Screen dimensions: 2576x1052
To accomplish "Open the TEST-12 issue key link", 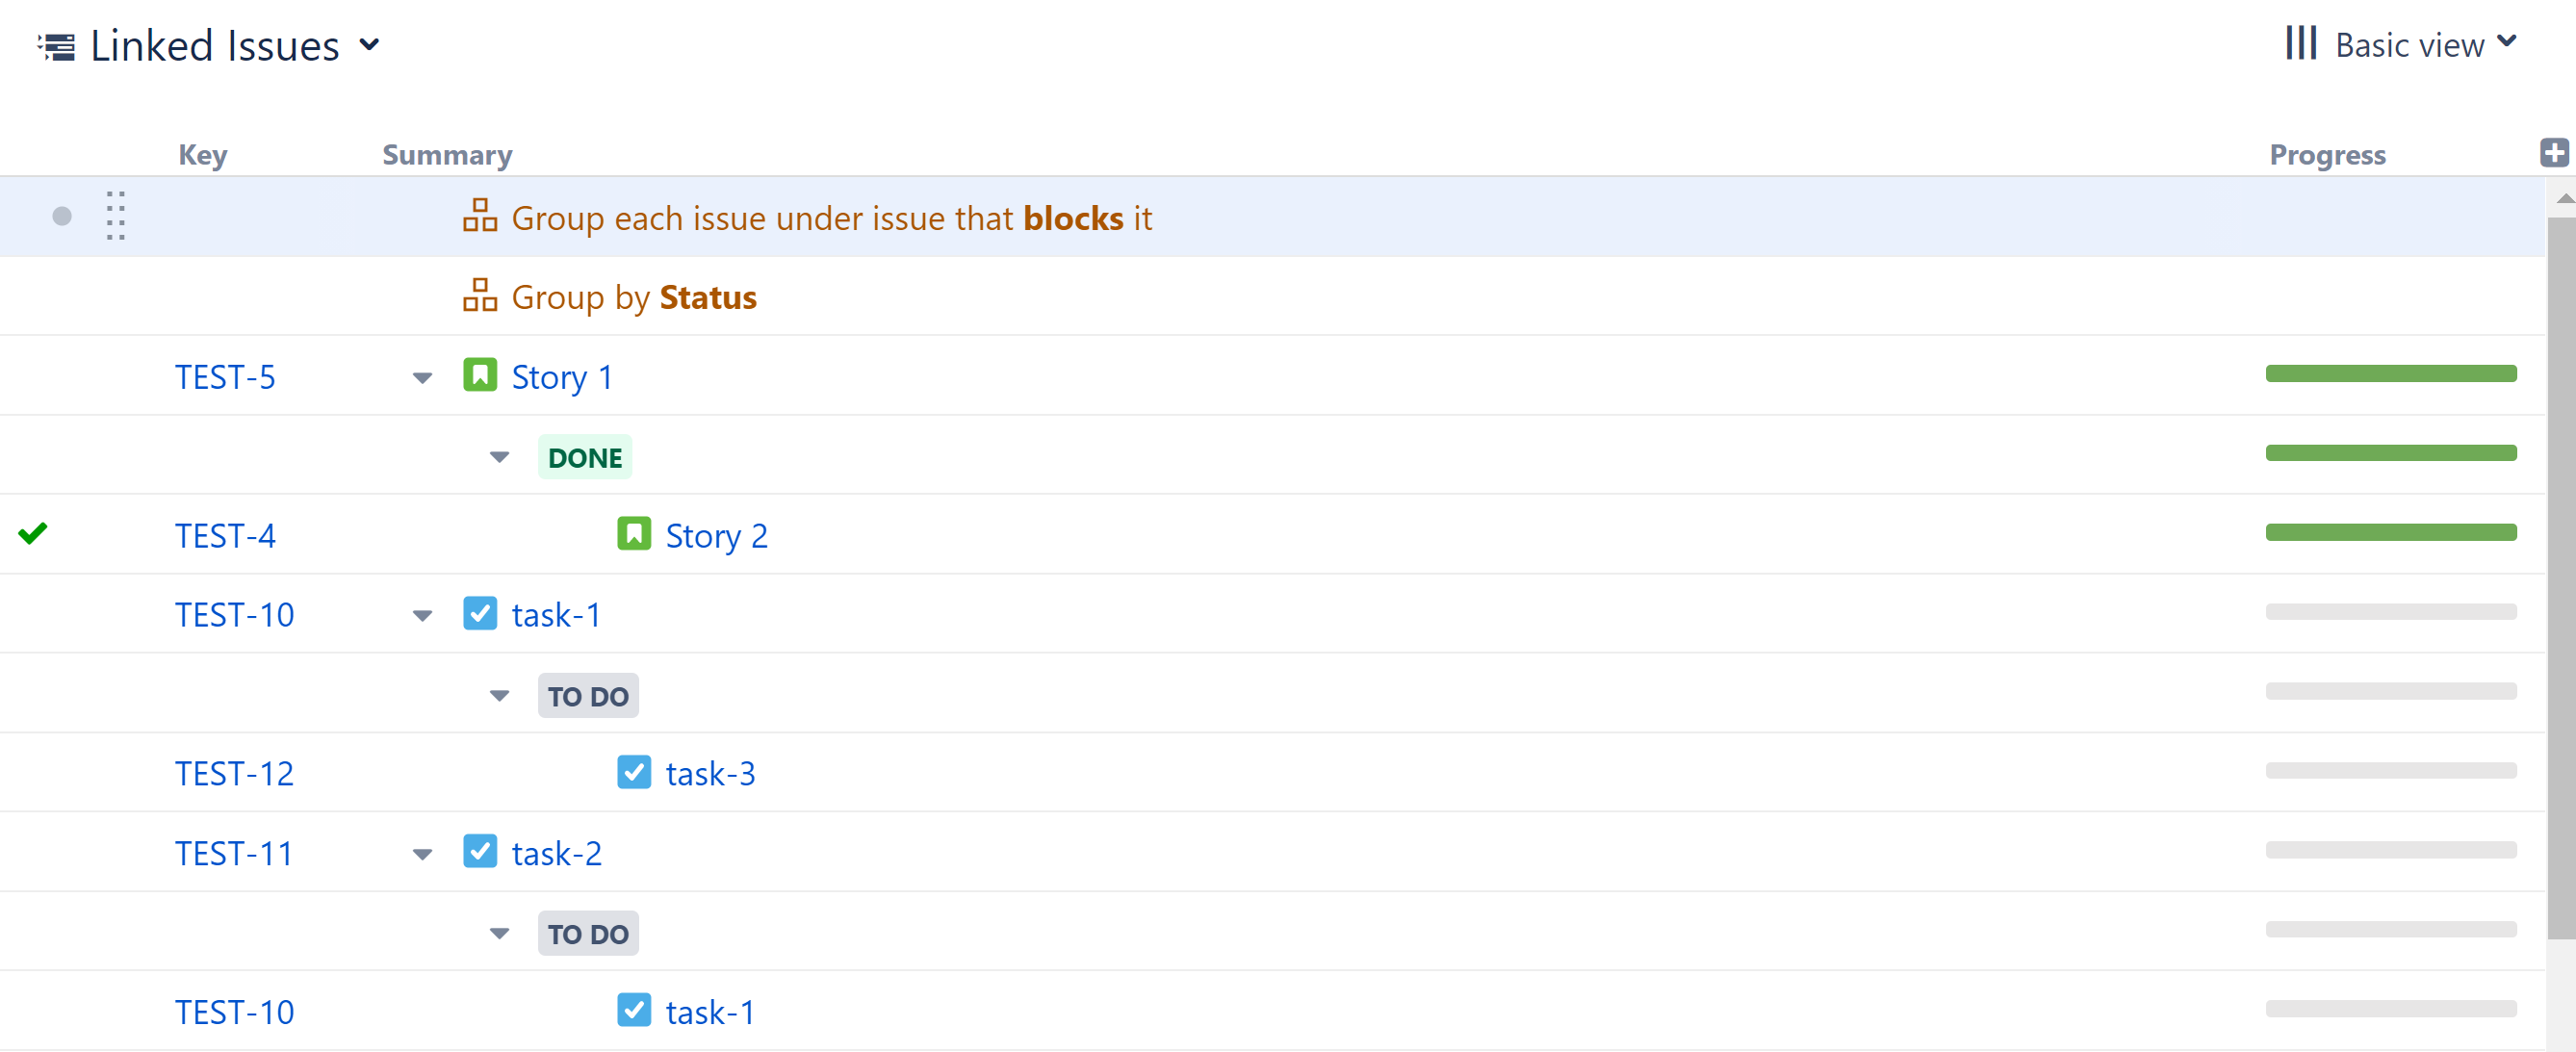I will [x=234, y=773].
